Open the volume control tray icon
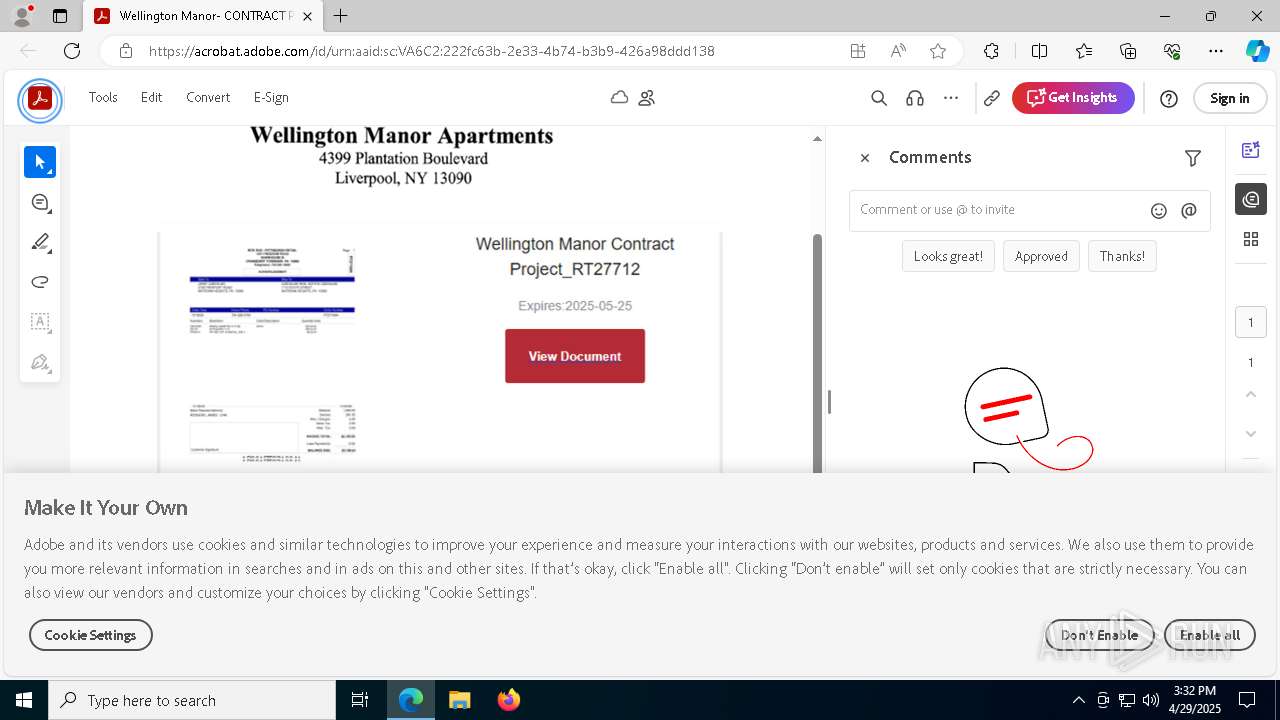The image size is (1280, 720). [x=1151, y=700]
